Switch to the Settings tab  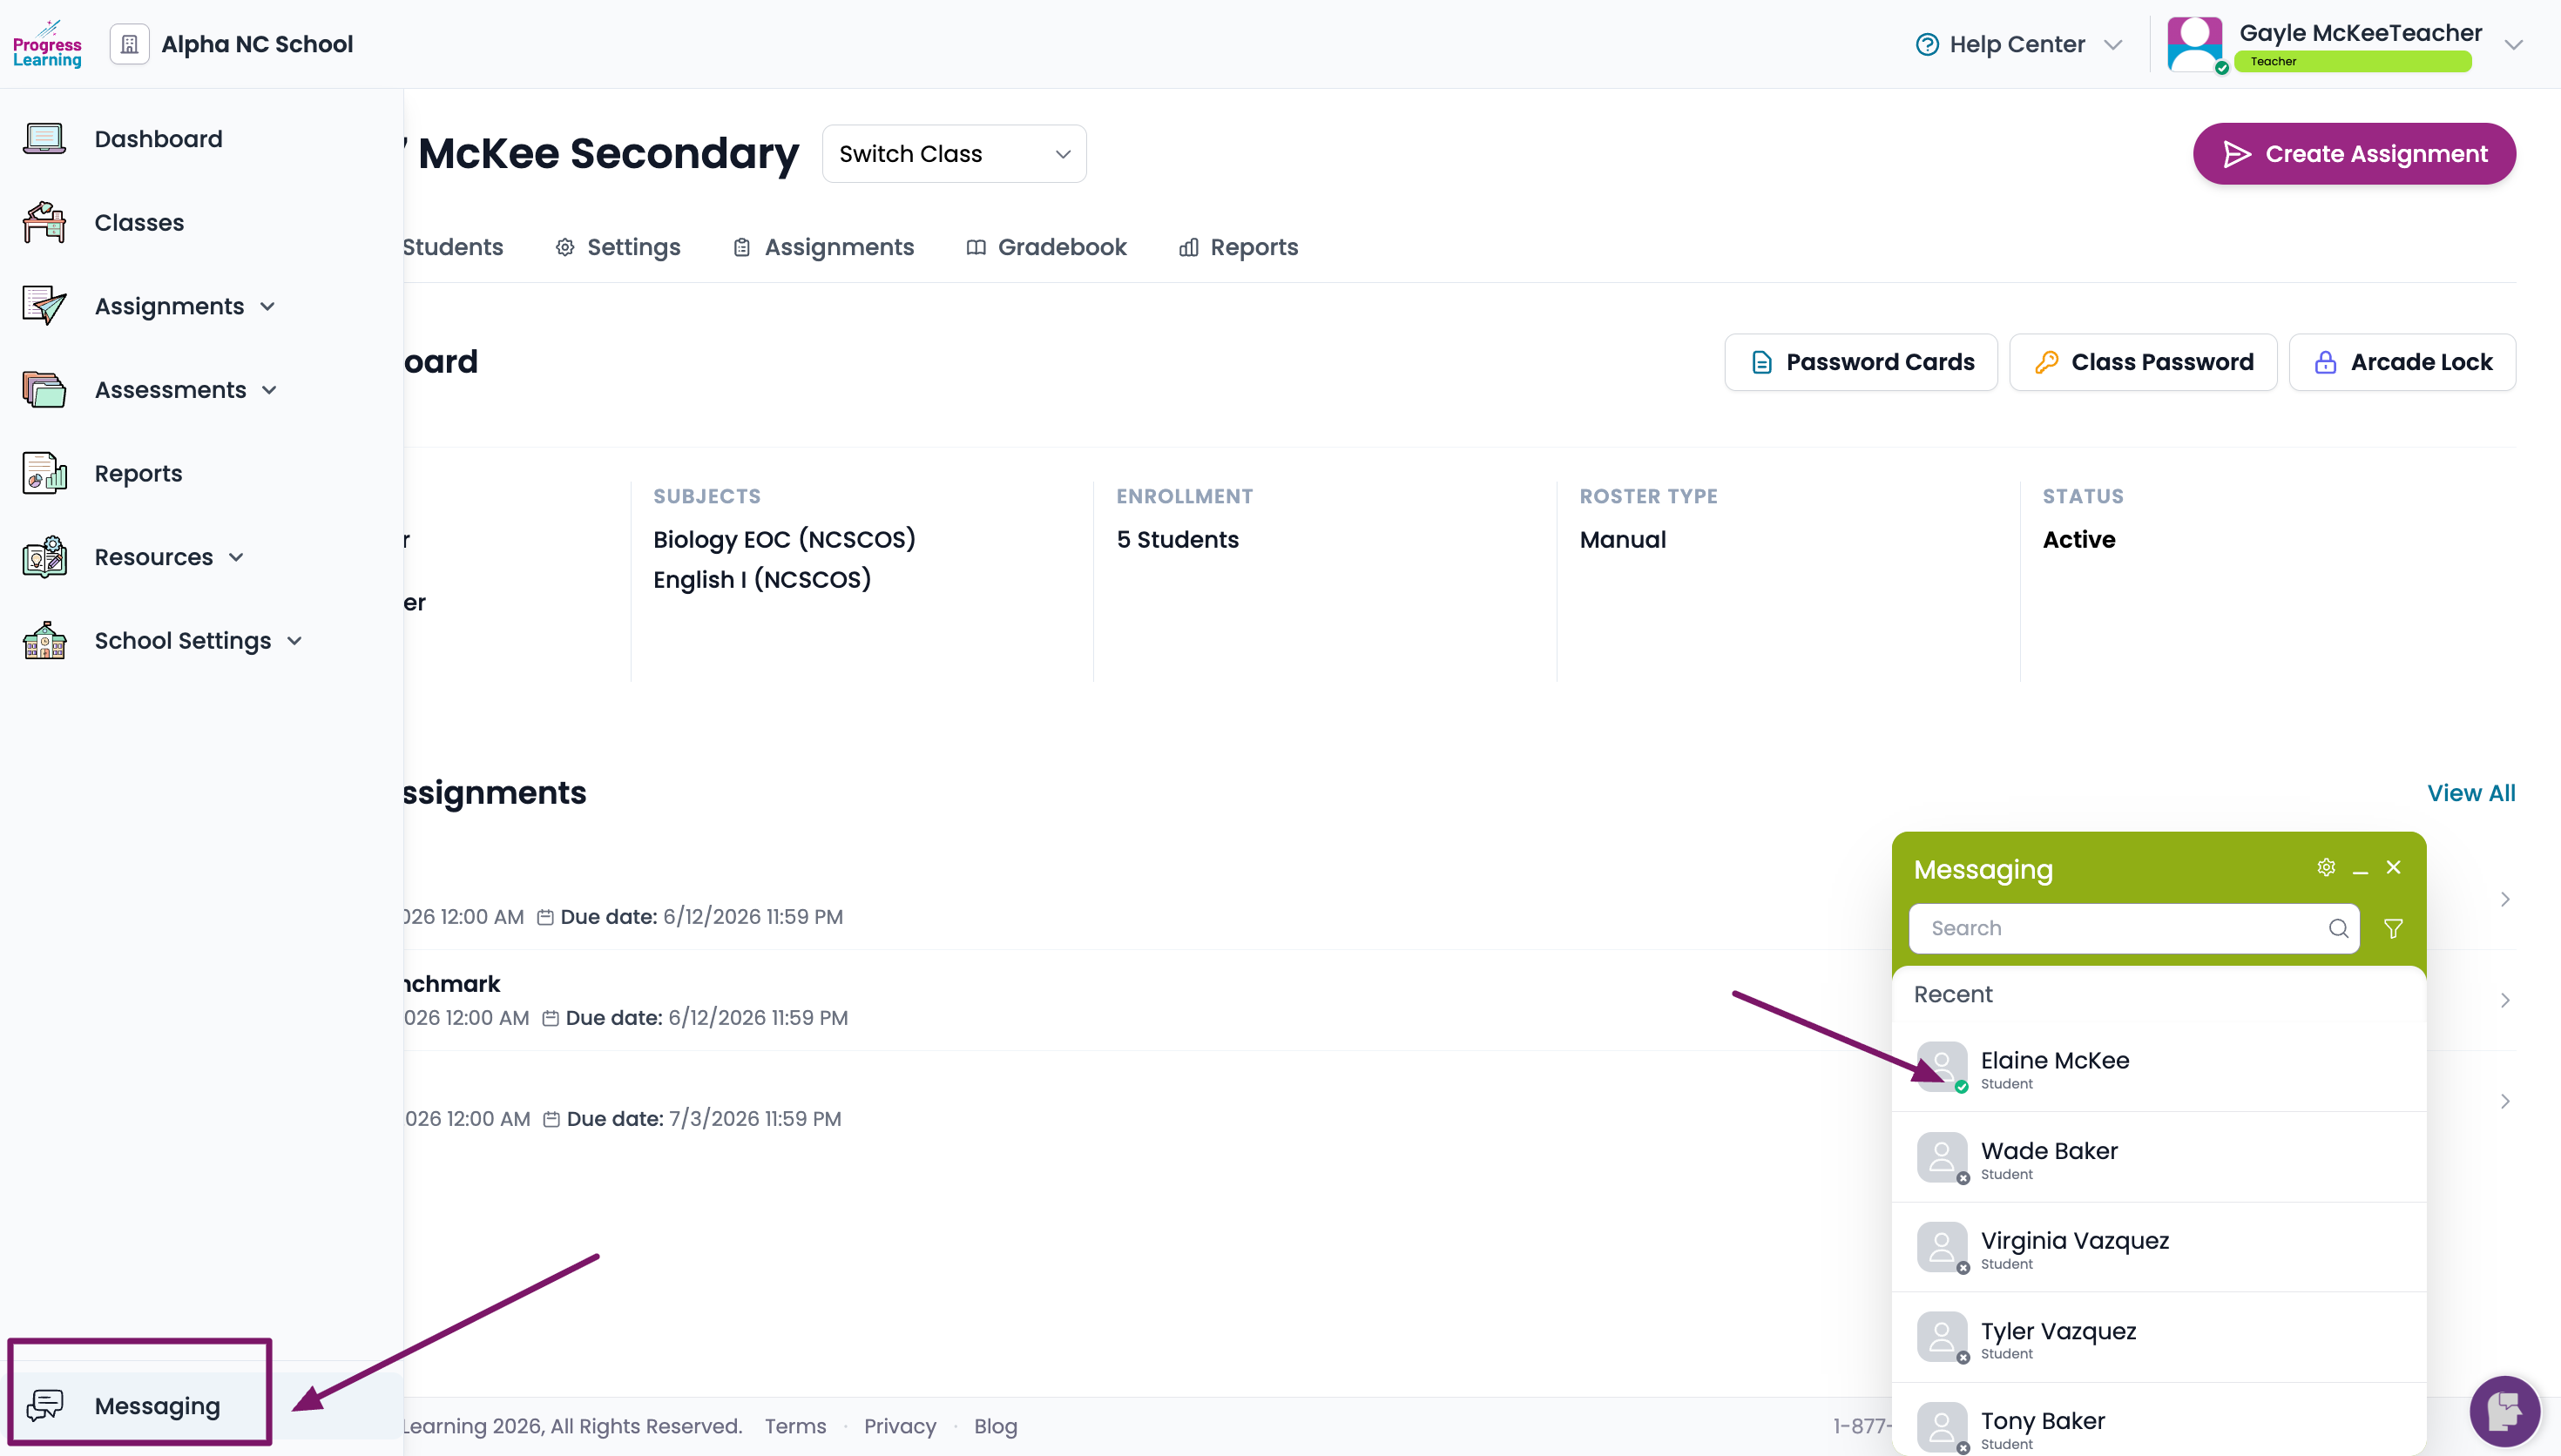pos(618,247)
